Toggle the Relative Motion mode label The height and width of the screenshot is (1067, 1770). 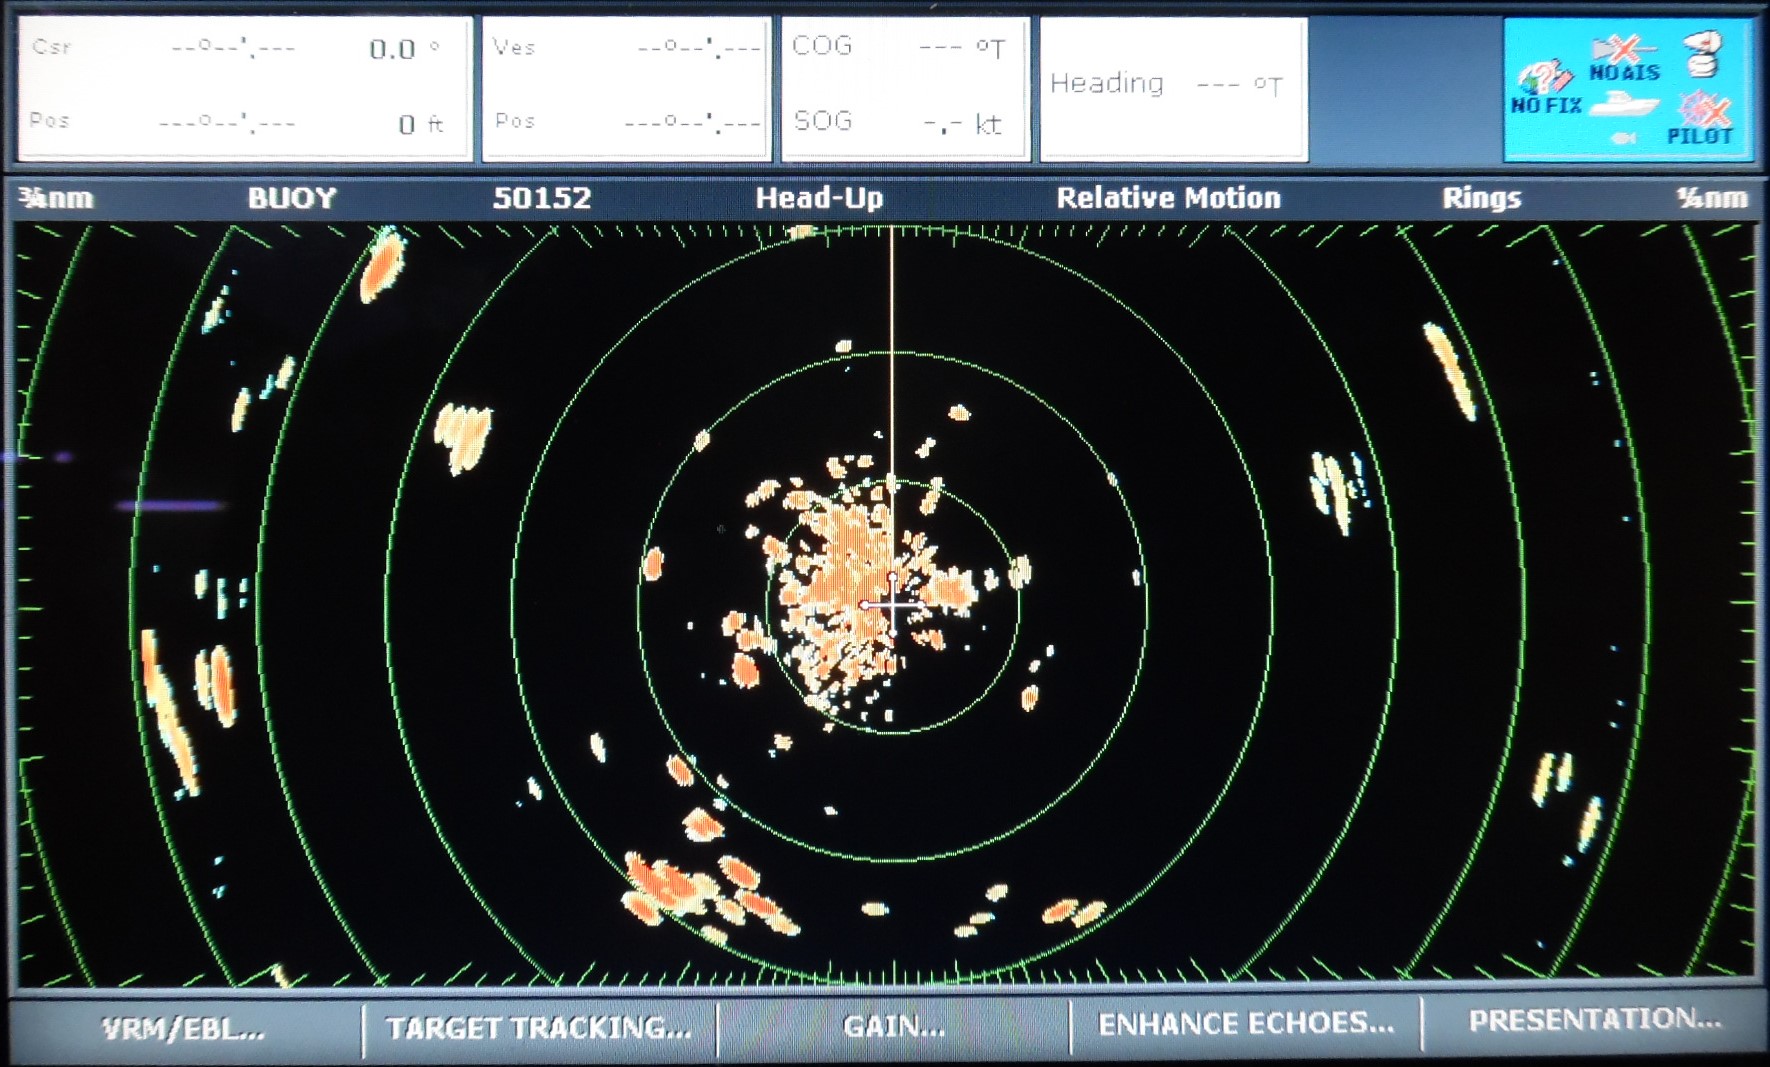coord(1168,198)
